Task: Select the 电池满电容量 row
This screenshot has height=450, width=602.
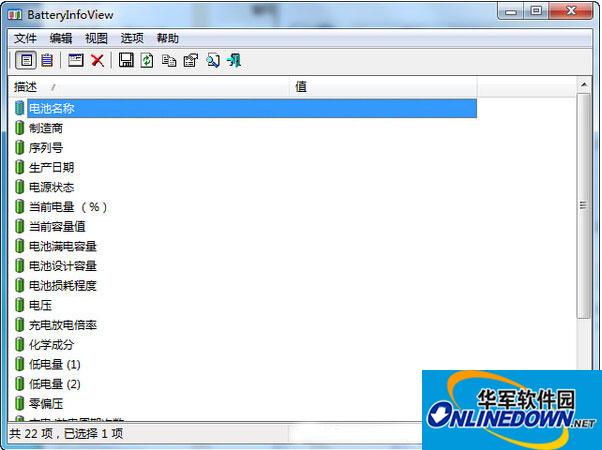Action: [246, 246]
